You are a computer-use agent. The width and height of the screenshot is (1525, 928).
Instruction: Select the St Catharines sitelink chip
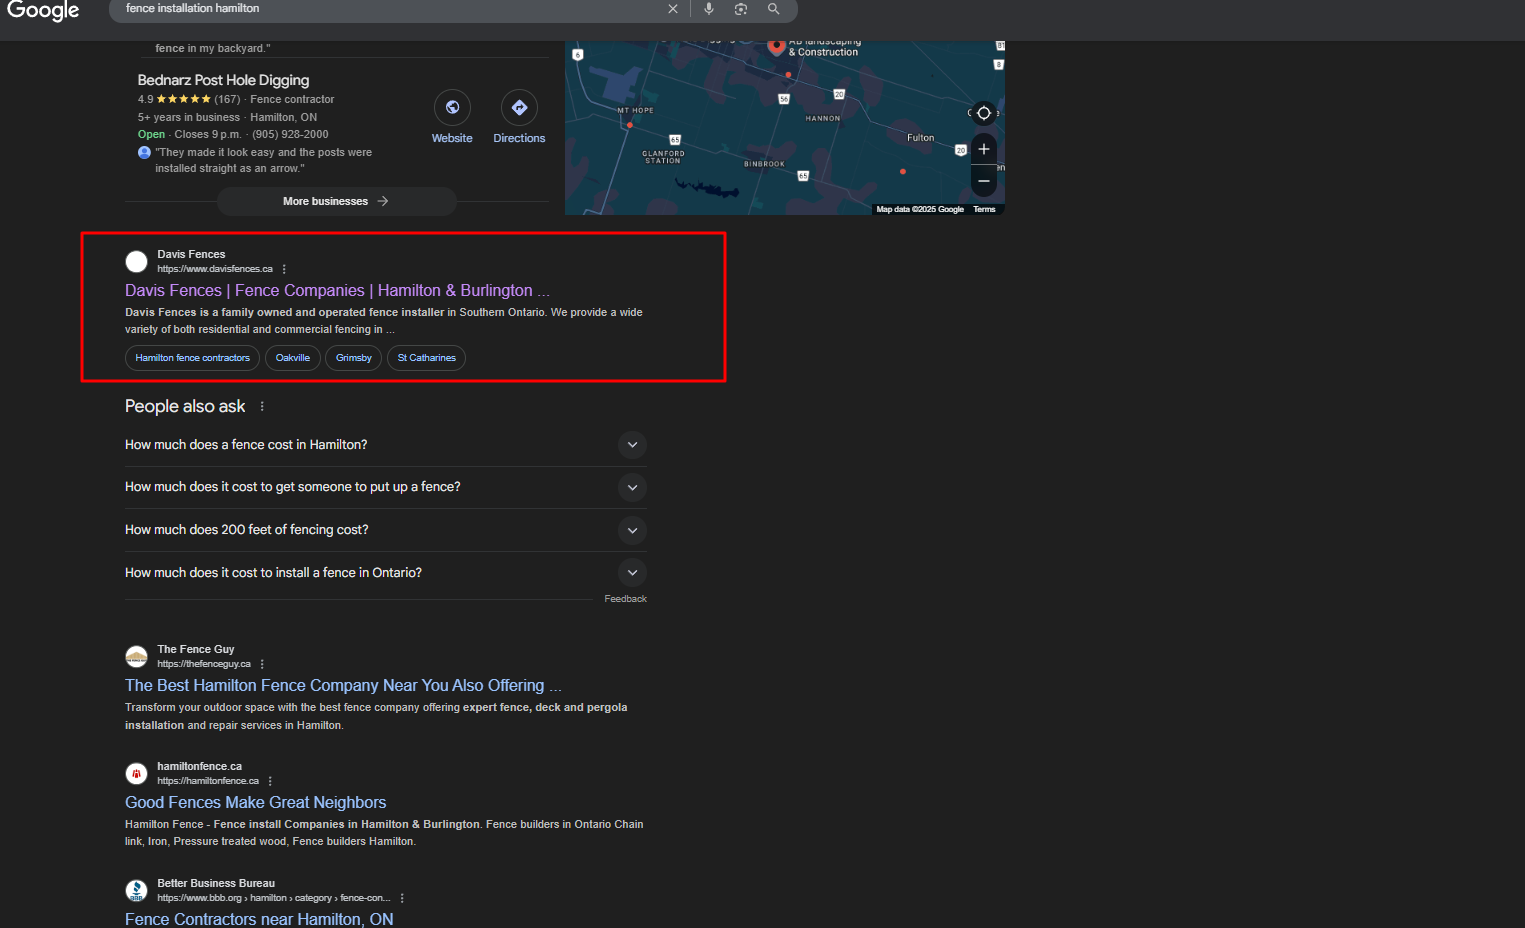coord(426,358)
